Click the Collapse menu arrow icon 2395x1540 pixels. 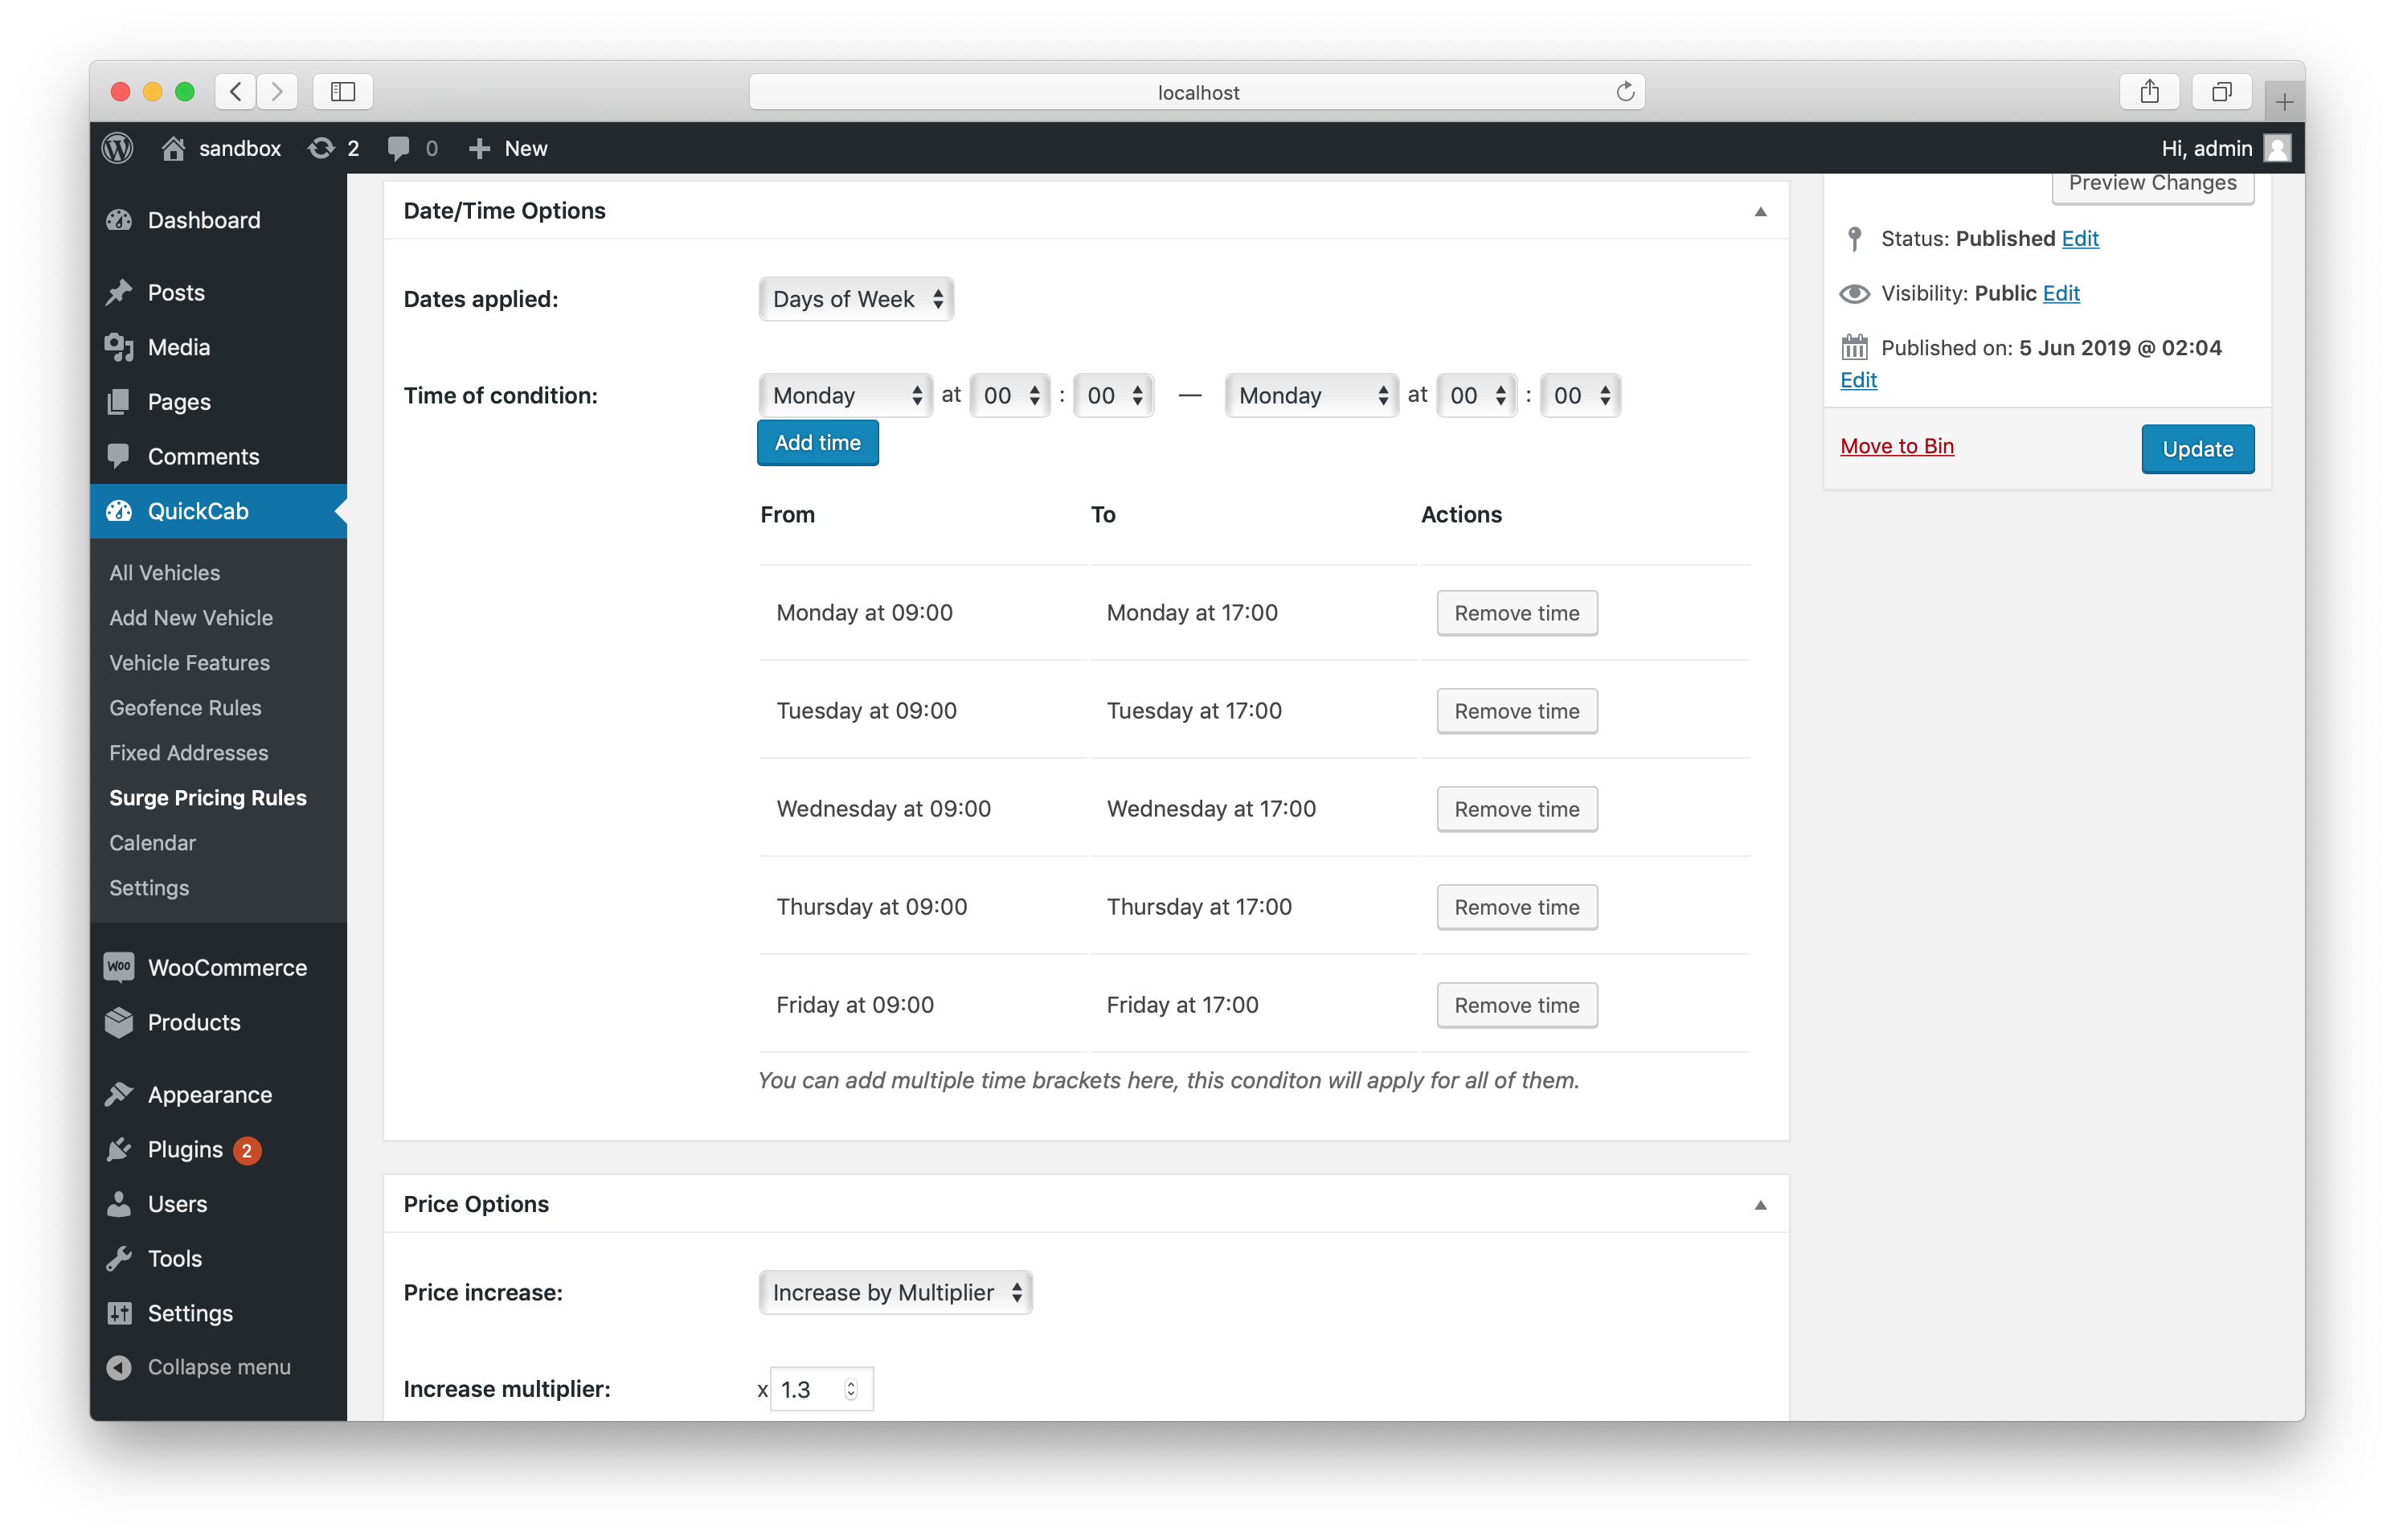119,1367
